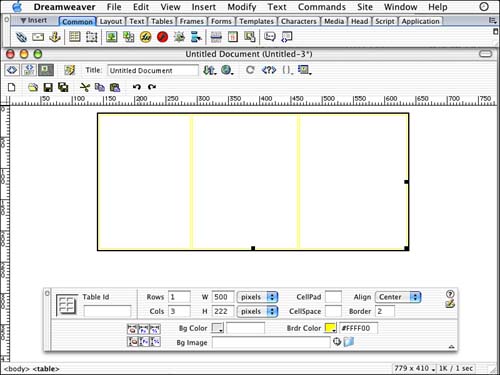500x375 pixels.
Task: Refresh Design View icon
Action: [250, 70]
